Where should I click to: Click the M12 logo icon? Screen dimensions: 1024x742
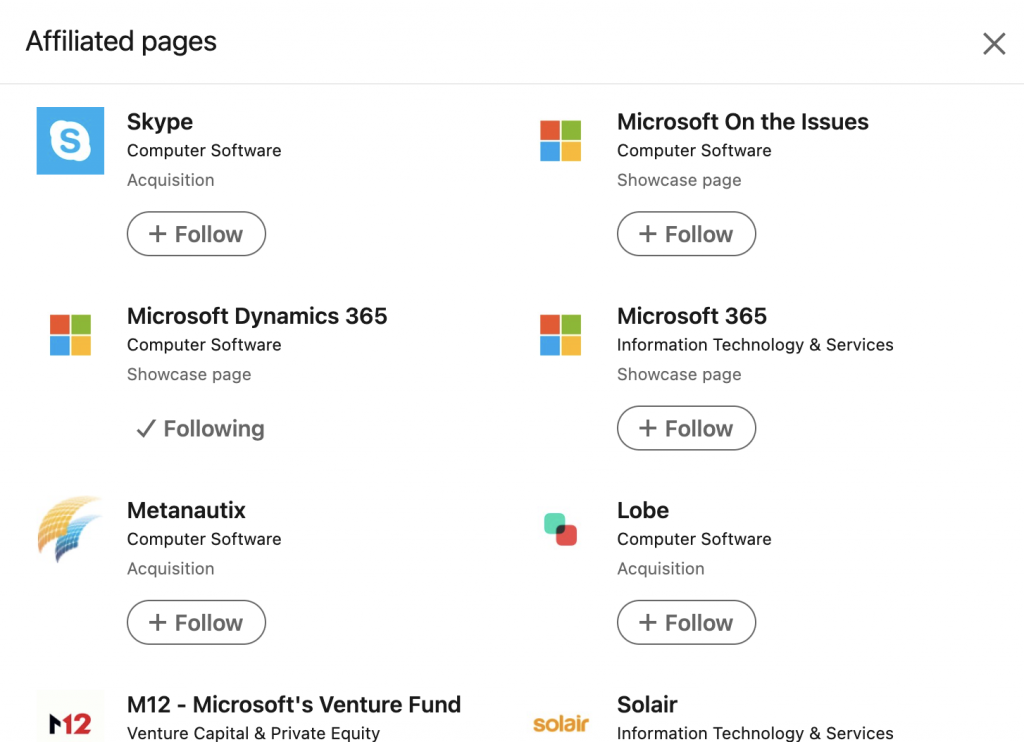point(70,718)
